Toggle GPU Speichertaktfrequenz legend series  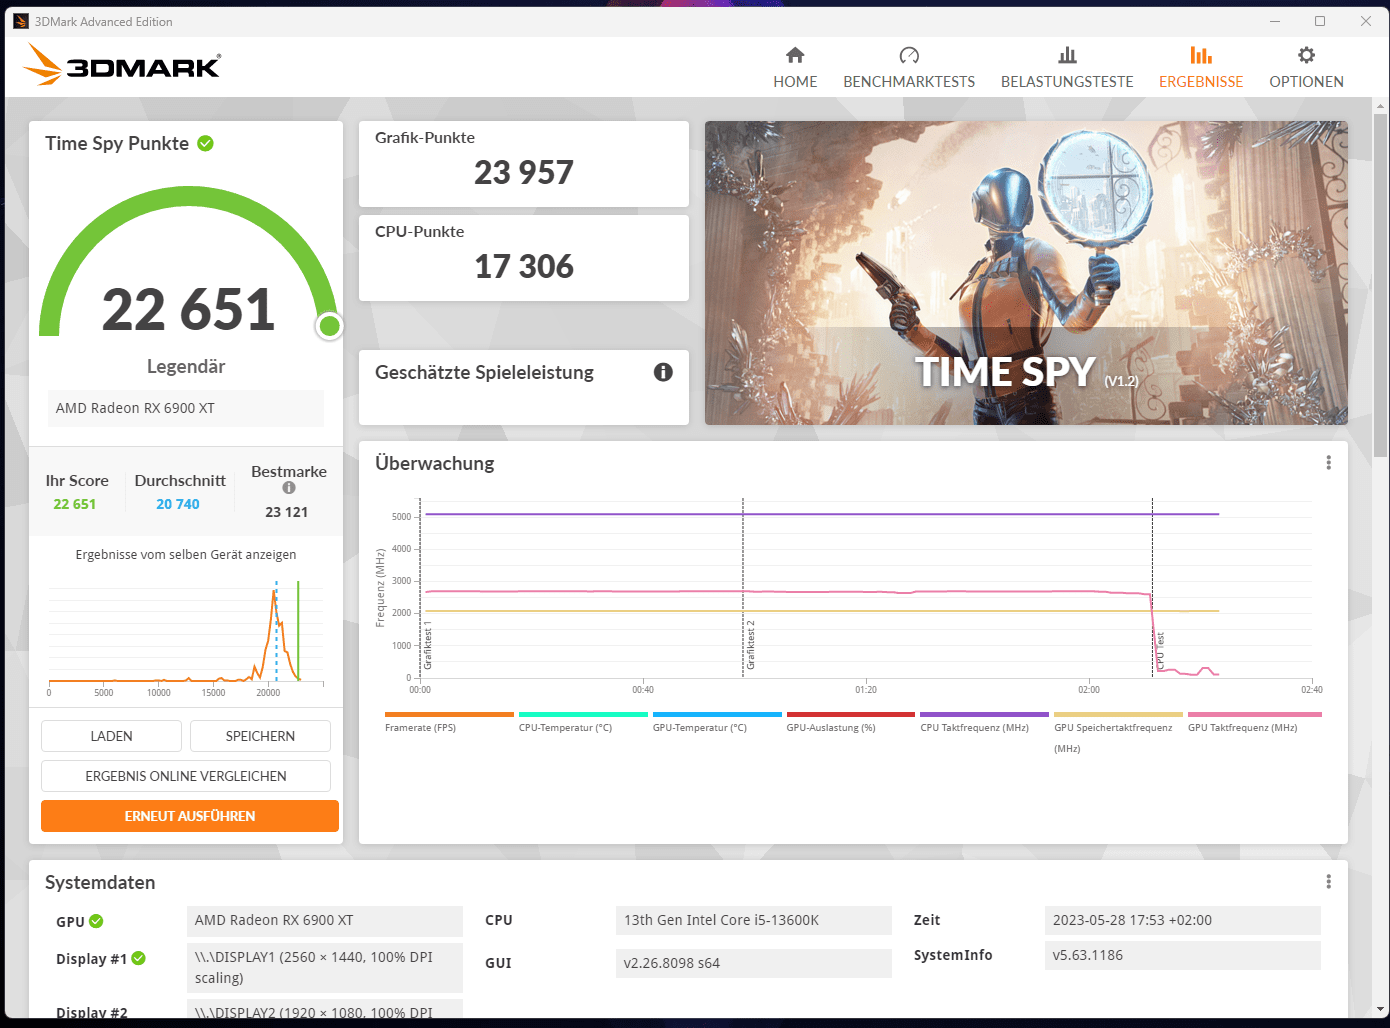tap(1118, 732)
